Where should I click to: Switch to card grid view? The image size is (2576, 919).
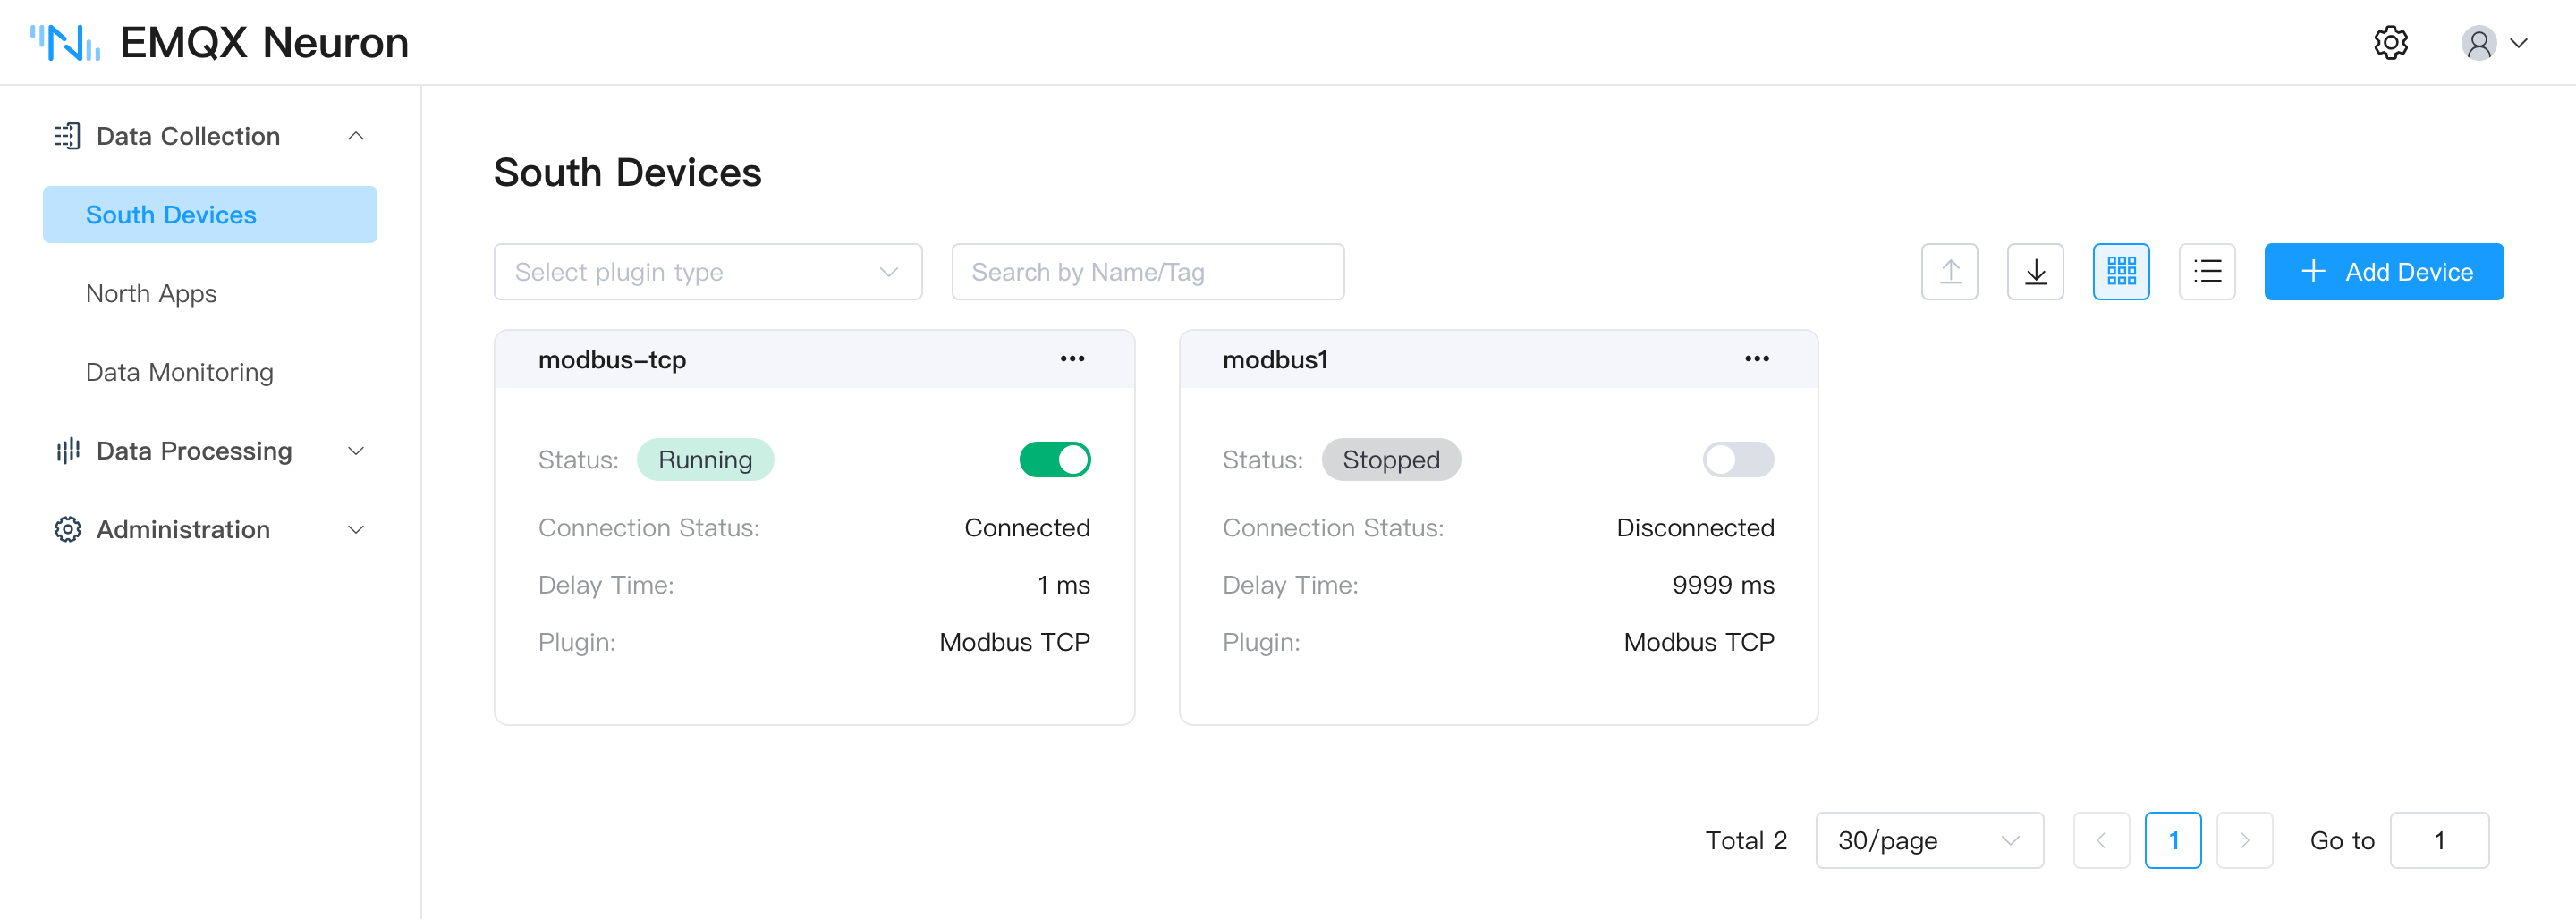[2121, 272]
